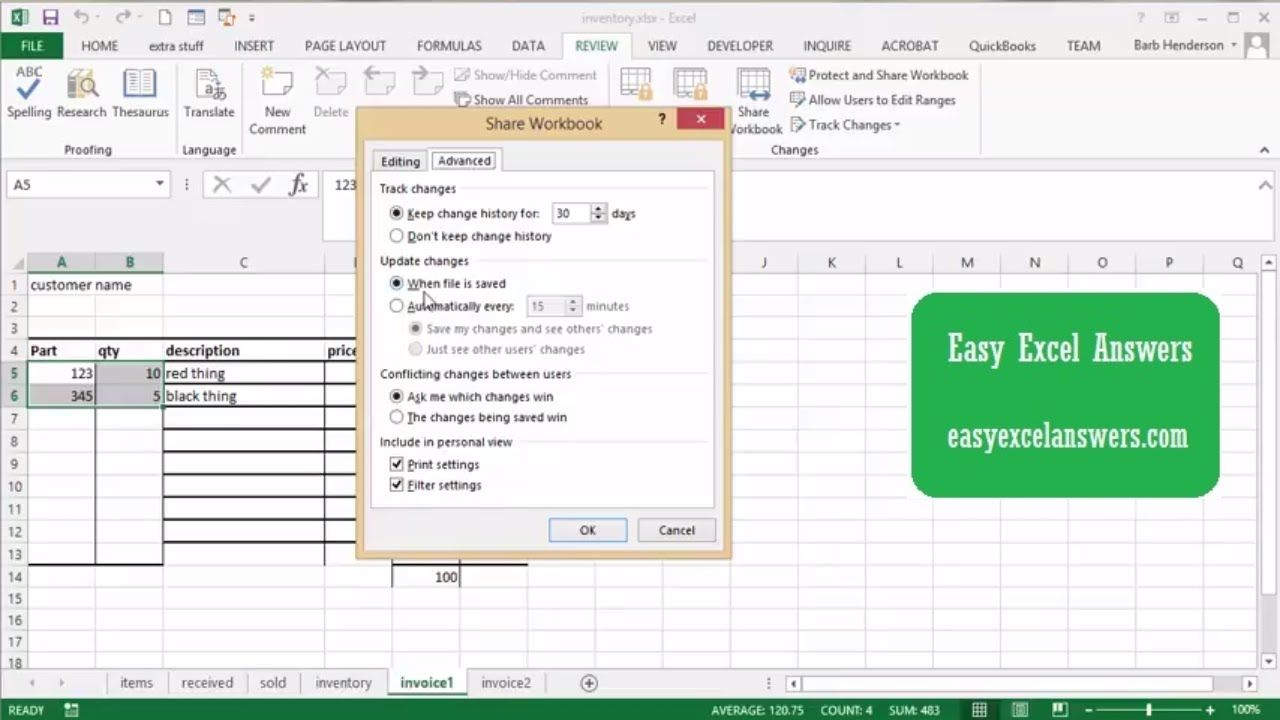Switch to the inventory sheet tab
This screenshot has height=720, width=1280.
[343, 683]
